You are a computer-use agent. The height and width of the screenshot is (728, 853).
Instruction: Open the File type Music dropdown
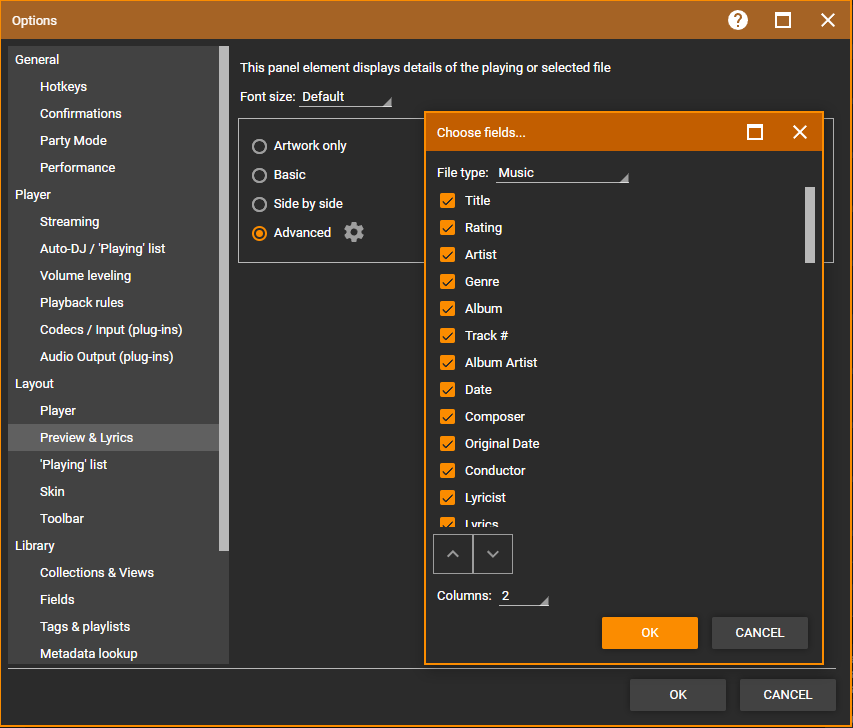(x=563, y=173)
